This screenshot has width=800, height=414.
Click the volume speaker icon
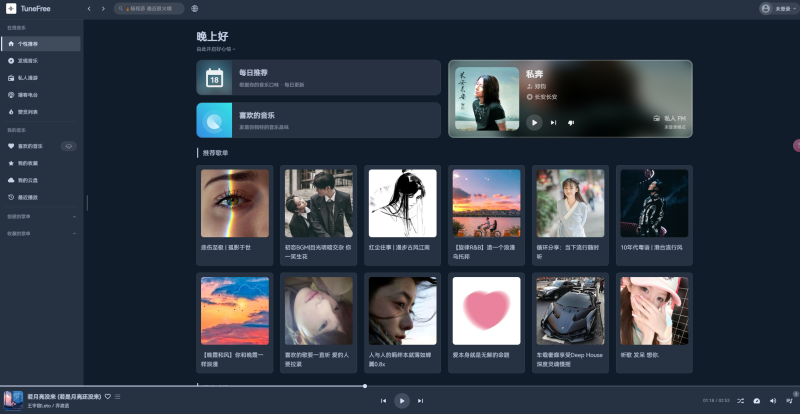click(773, 401)
